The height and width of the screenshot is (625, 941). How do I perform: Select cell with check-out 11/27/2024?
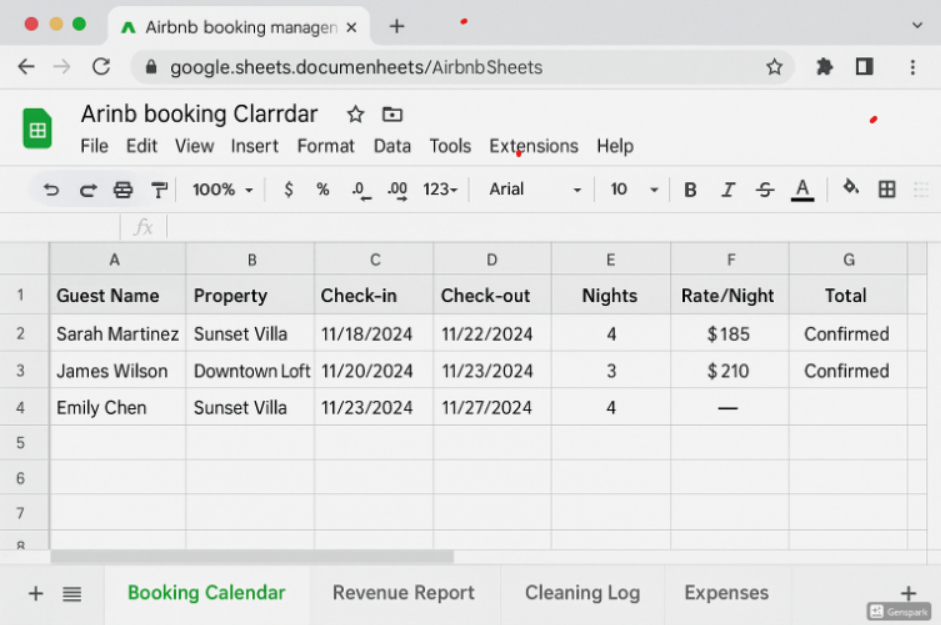tap(492, 408)
